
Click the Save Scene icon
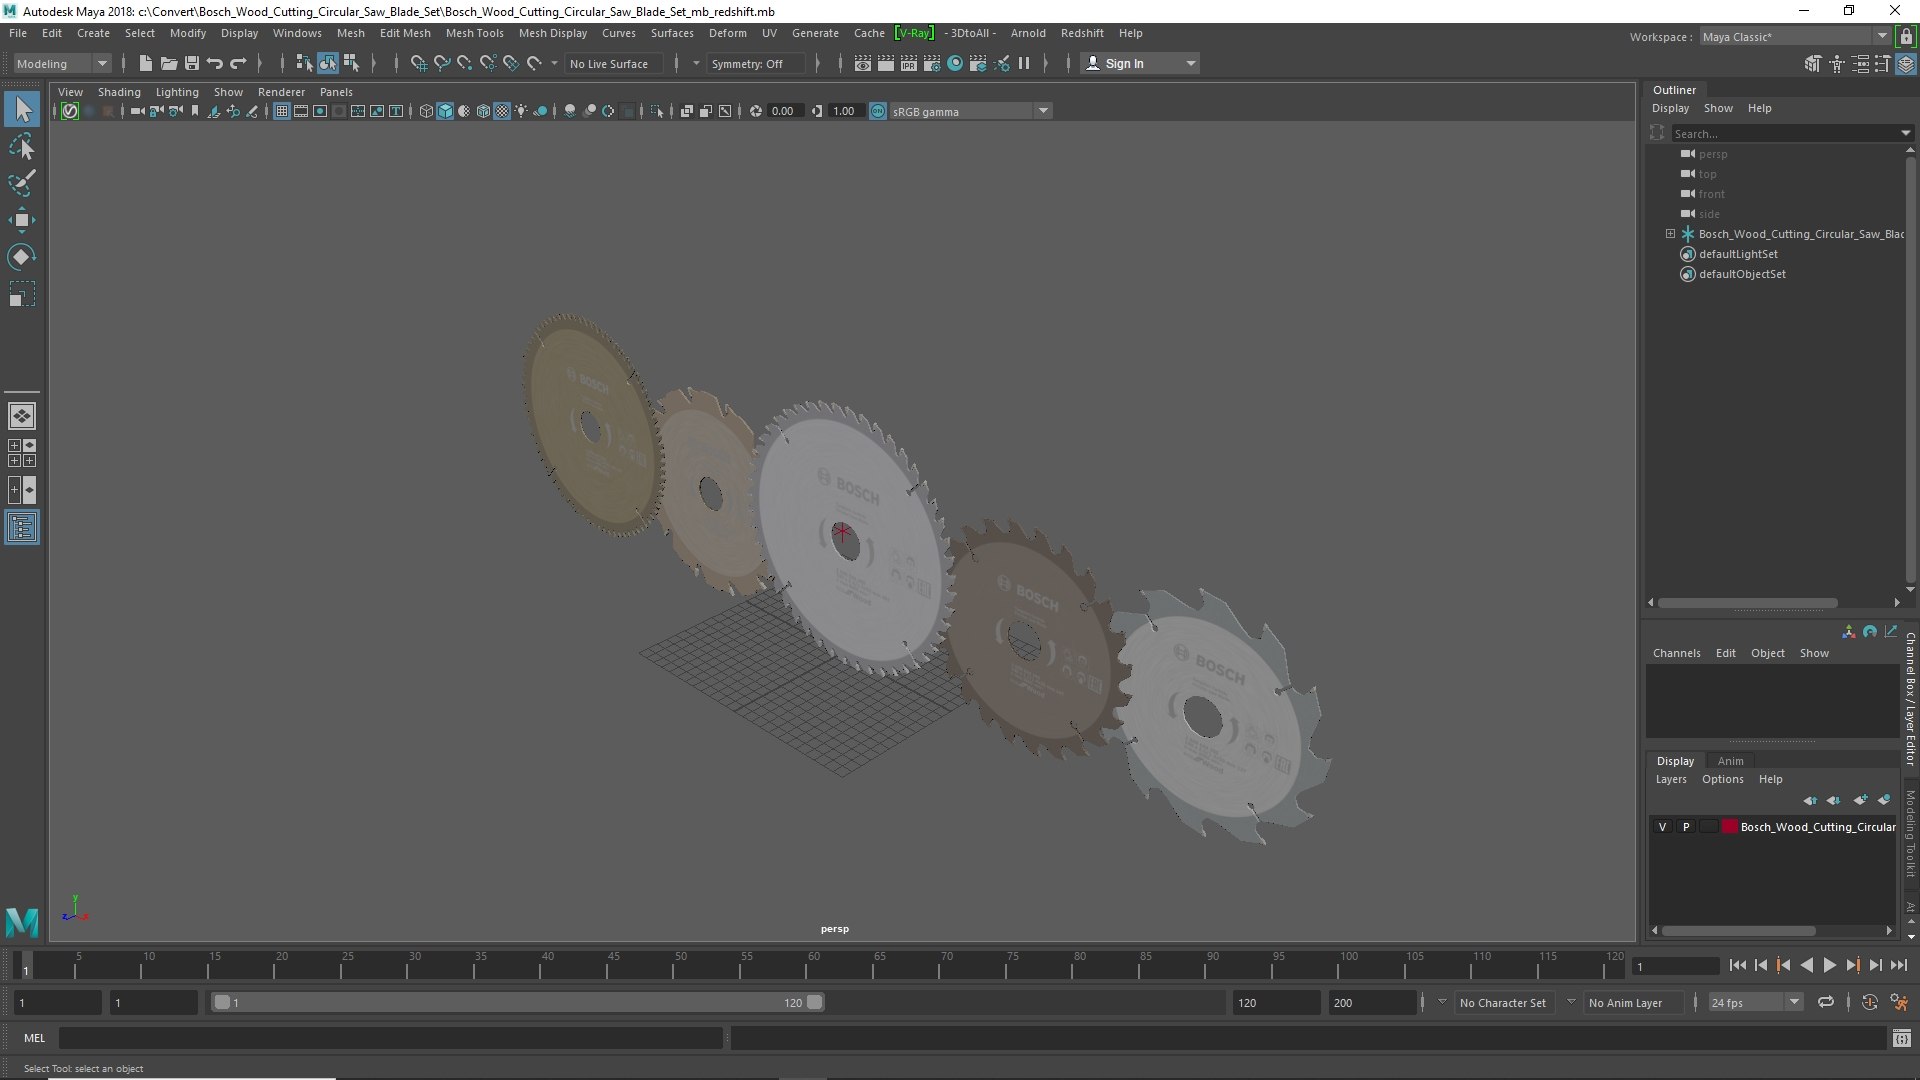pyautogui.click(x=191, y=63)
